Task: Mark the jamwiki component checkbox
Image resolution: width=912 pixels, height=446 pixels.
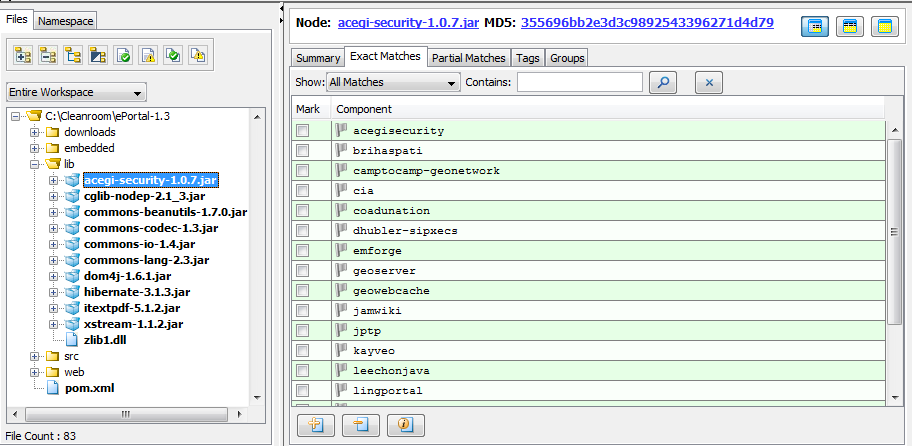Action: tap(303, 311)
